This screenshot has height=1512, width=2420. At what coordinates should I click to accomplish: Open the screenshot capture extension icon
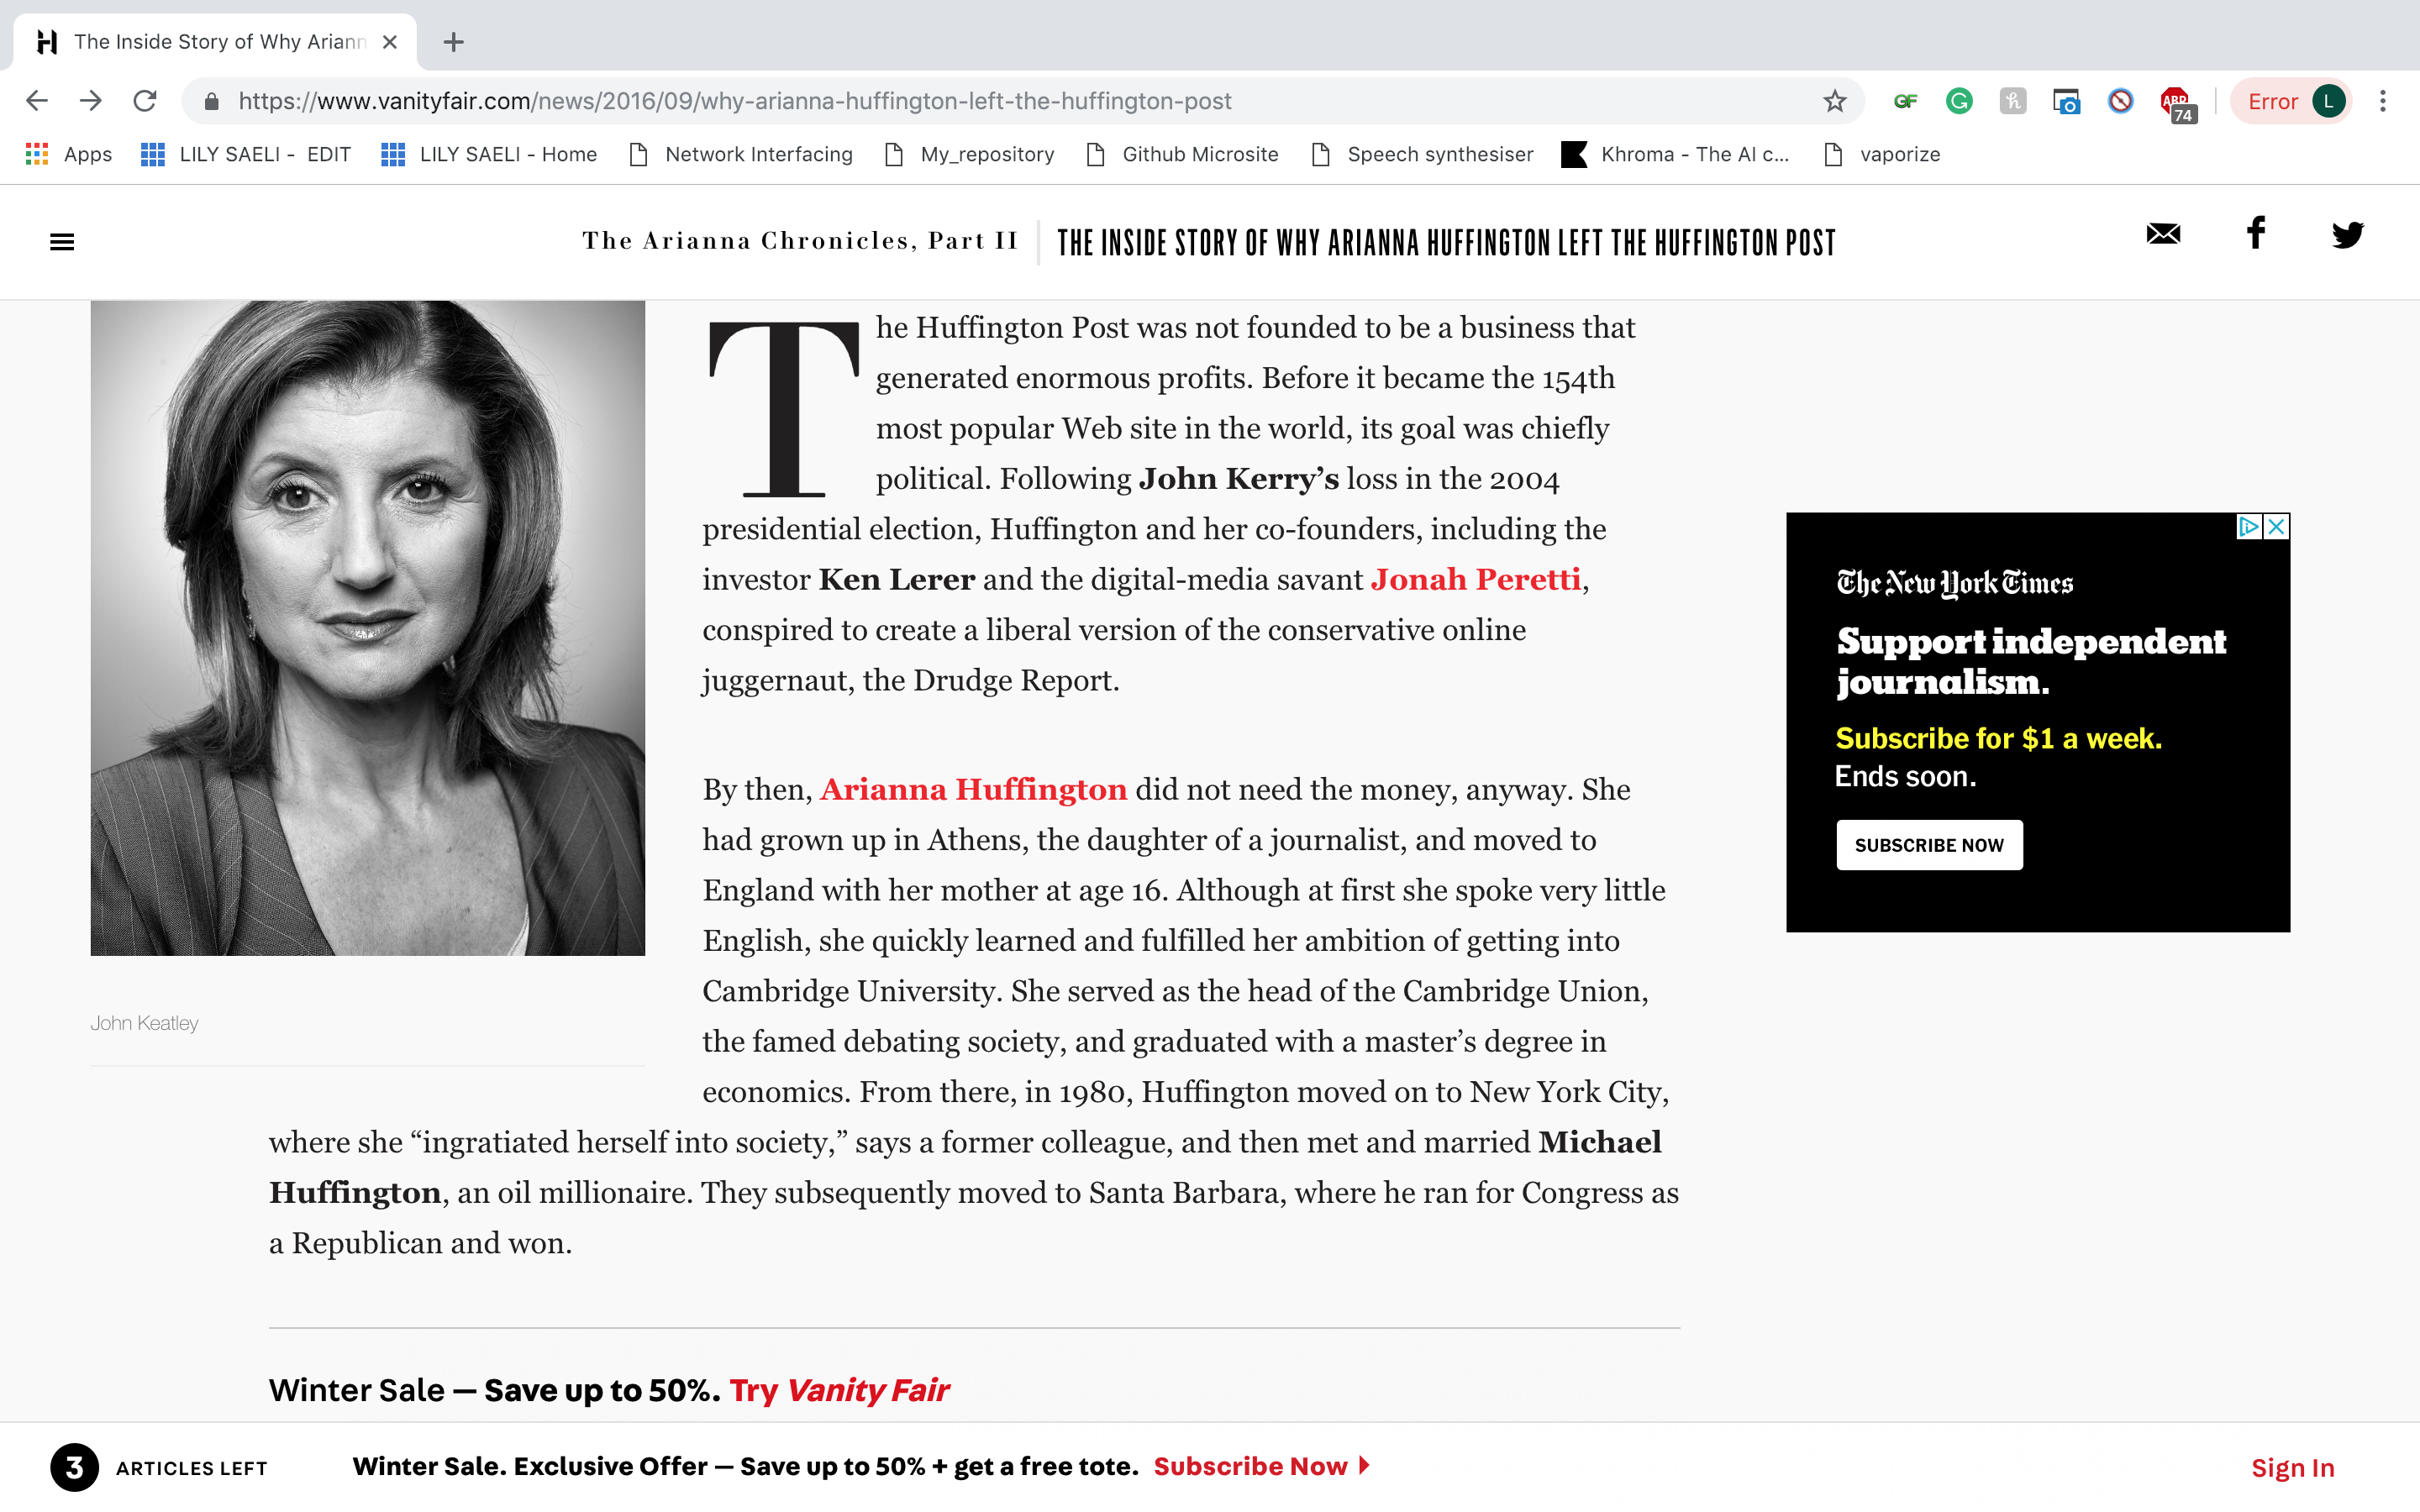[2066, 101]
